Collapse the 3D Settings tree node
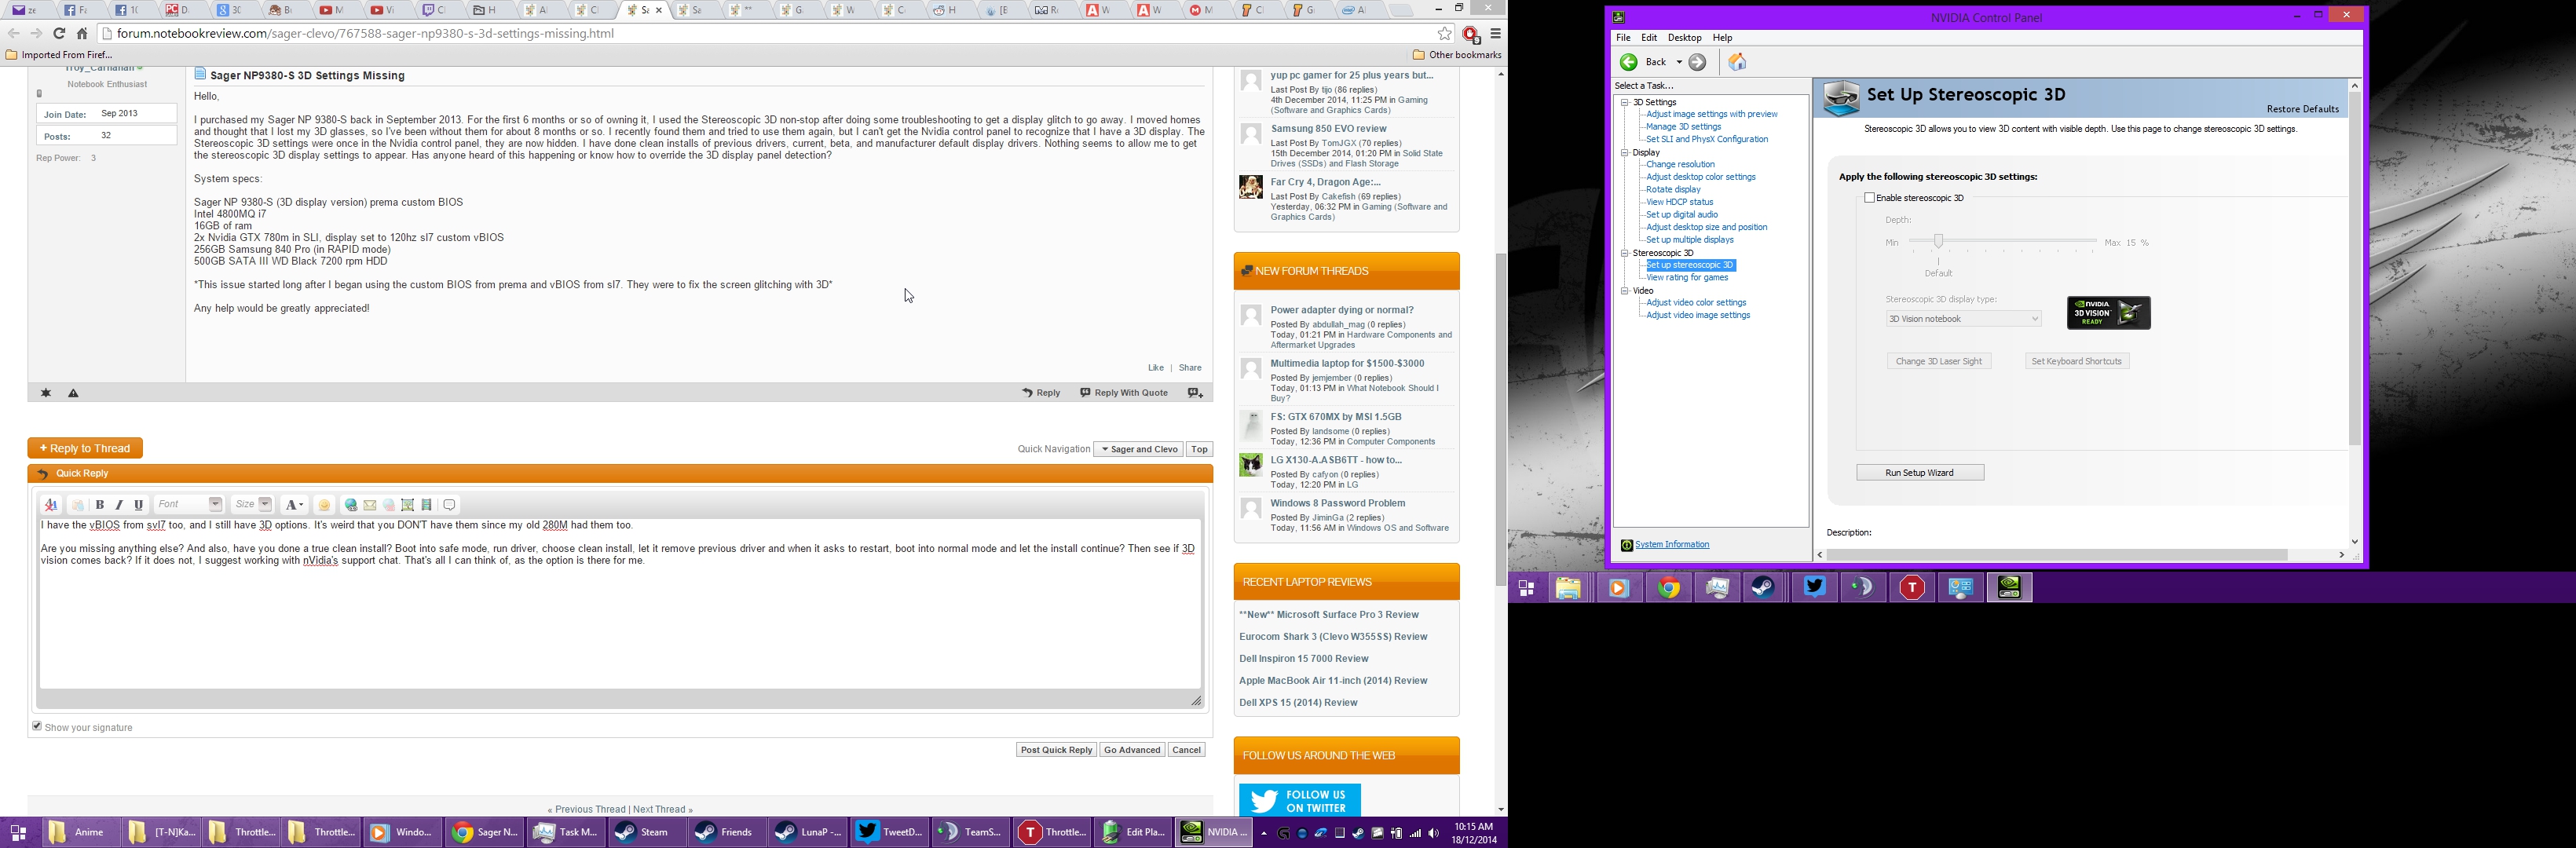The height and width of the screenshot is (848, 2576). click(1625, 102)
